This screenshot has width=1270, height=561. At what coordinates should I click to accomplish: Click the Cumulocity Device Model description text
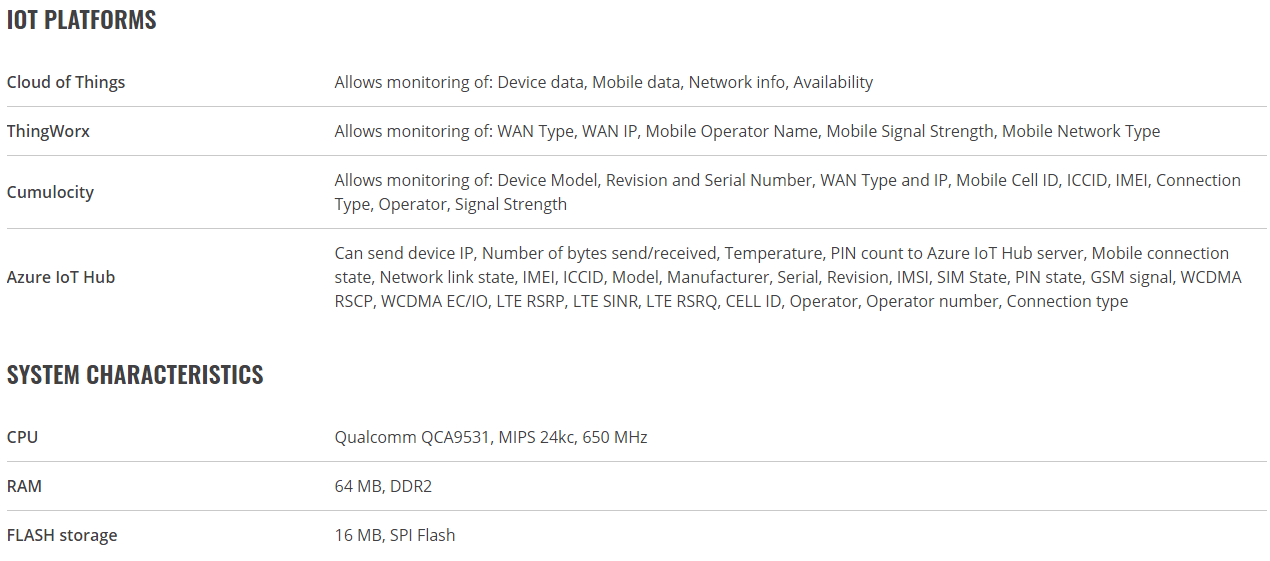coord(788,192)
